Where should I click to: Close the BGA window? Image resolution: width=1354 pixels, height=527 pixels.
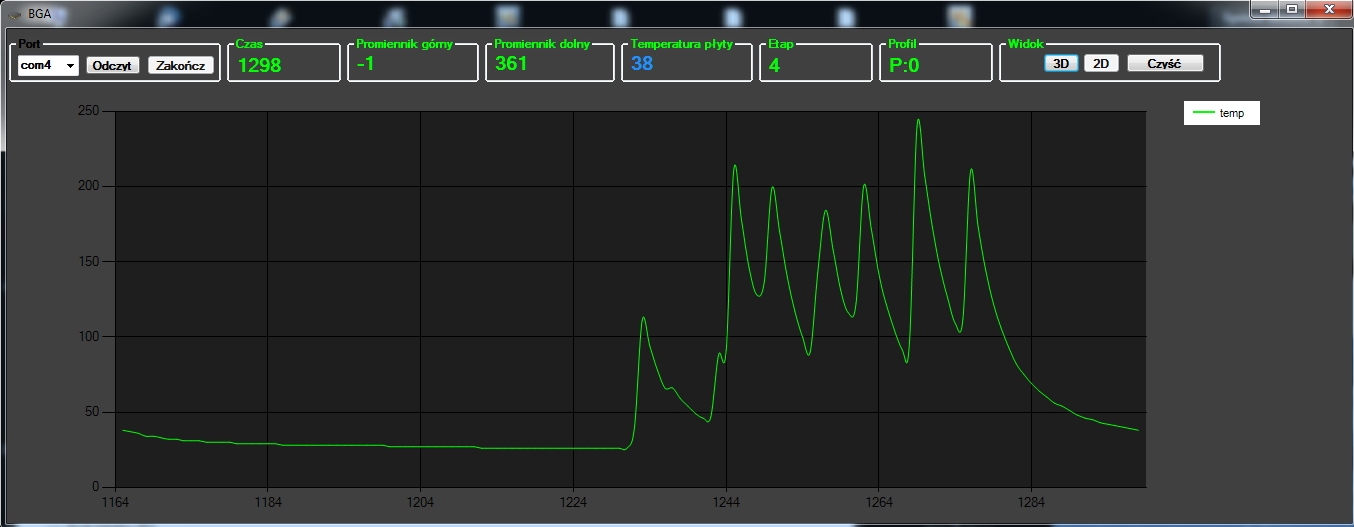point(1328,9)
